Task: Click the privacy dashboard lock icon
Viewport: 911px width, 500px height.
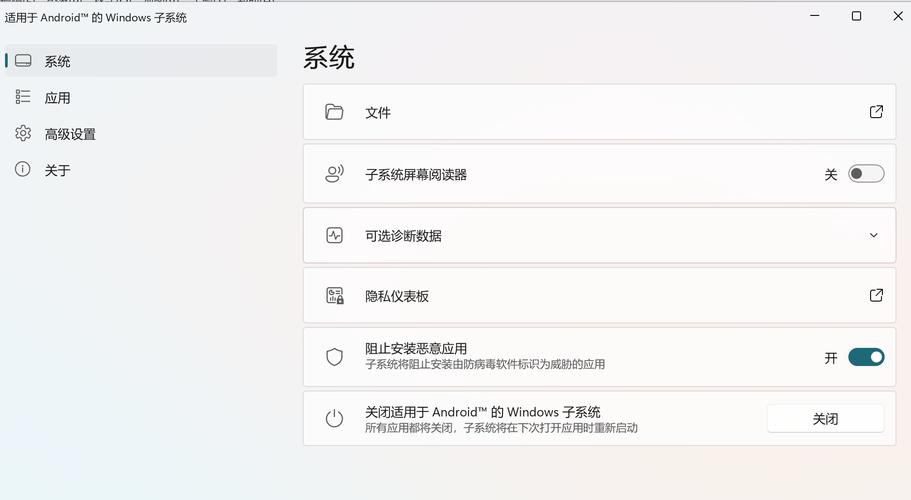Action: (335, 296)
